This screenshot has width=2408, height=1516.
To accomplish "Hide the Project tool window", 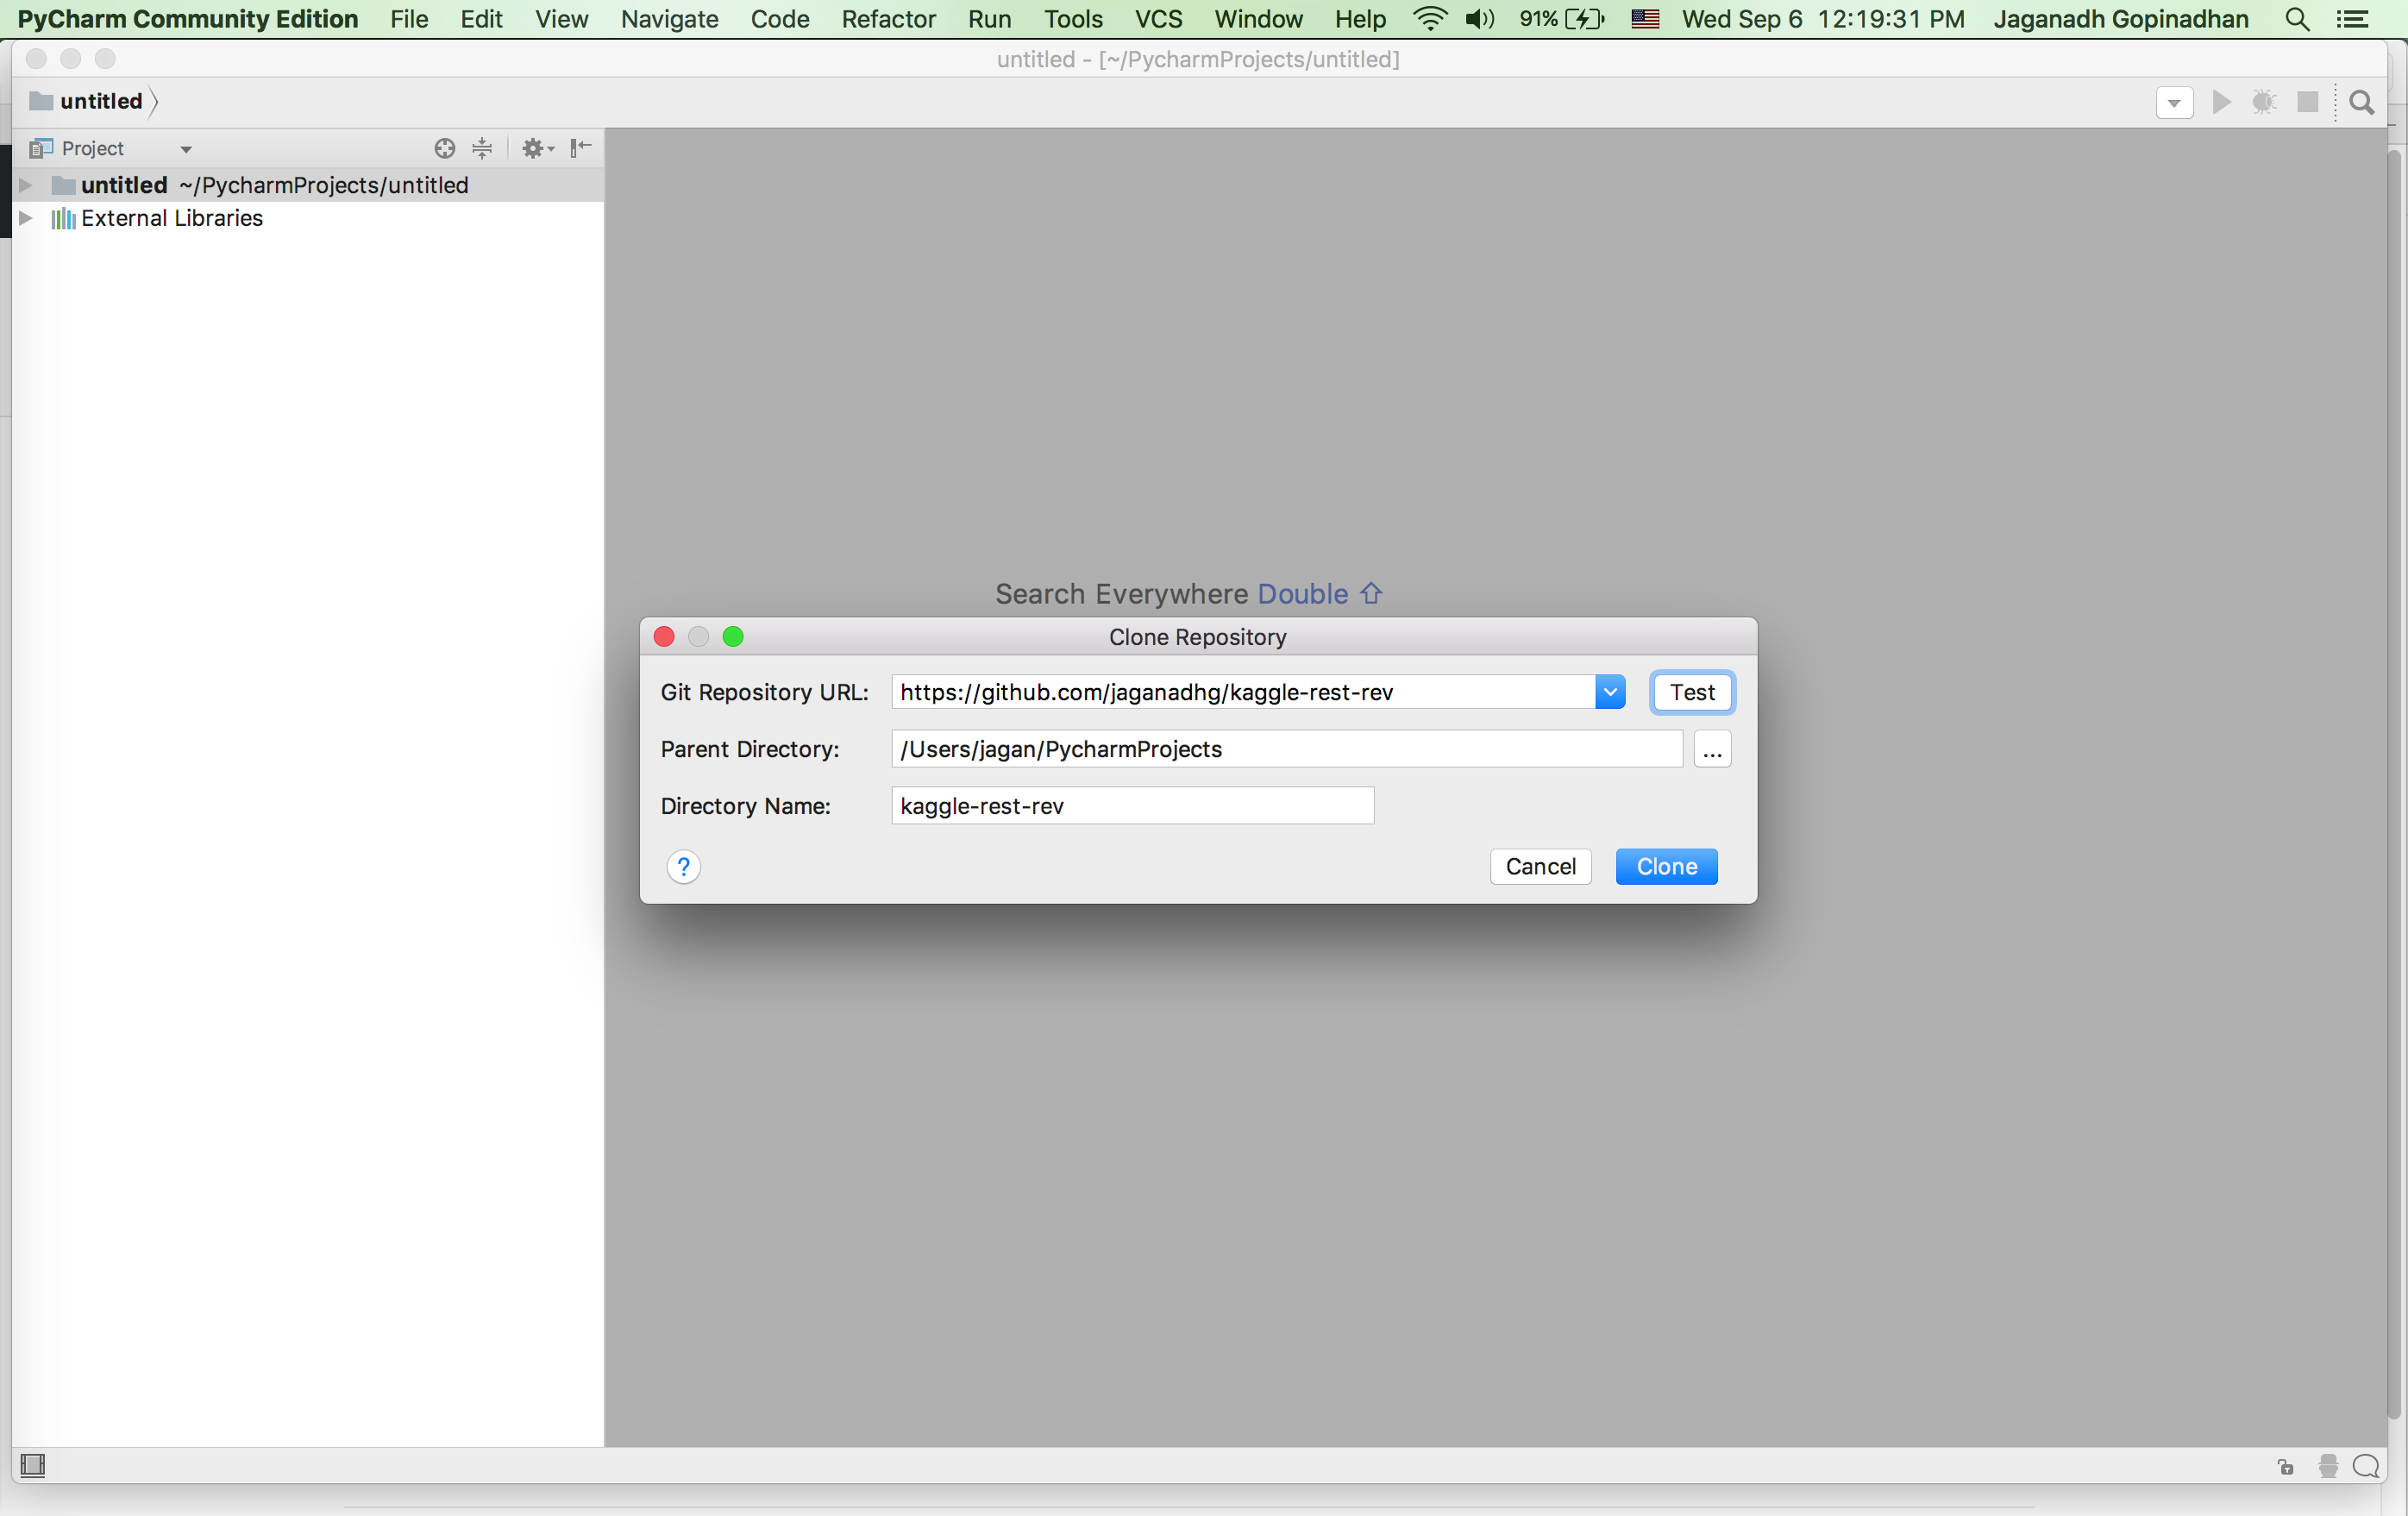I will coord(581,149).
